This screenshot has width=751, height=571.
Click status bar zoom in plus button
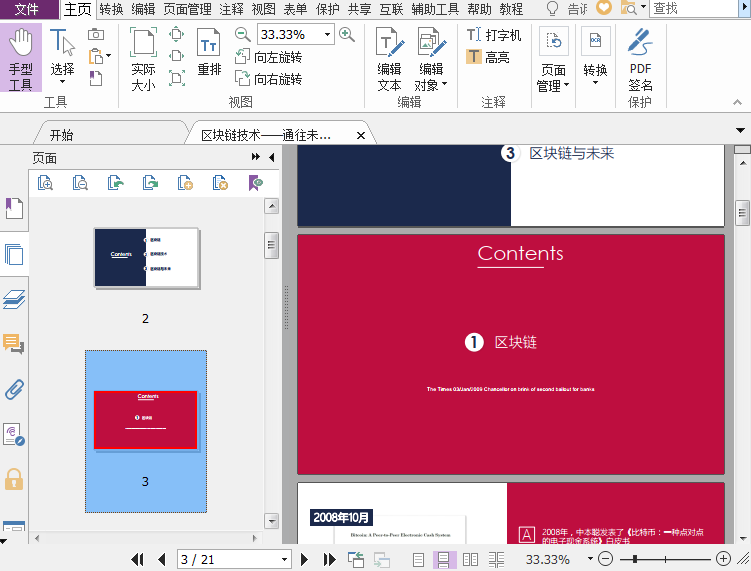pos(723,559)
